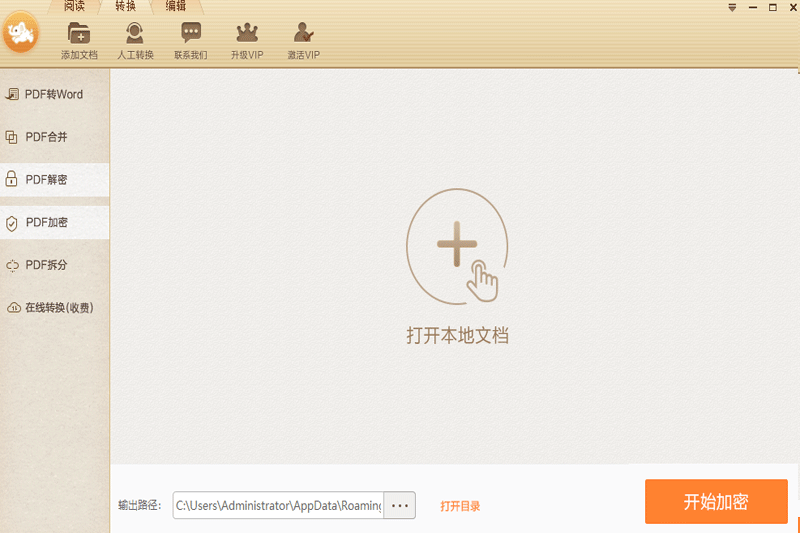Image resolution: width=800 pixels, height=533 pixels.
Task: Click the 联系我们 chat bubble icon
Action: [190, 33]
